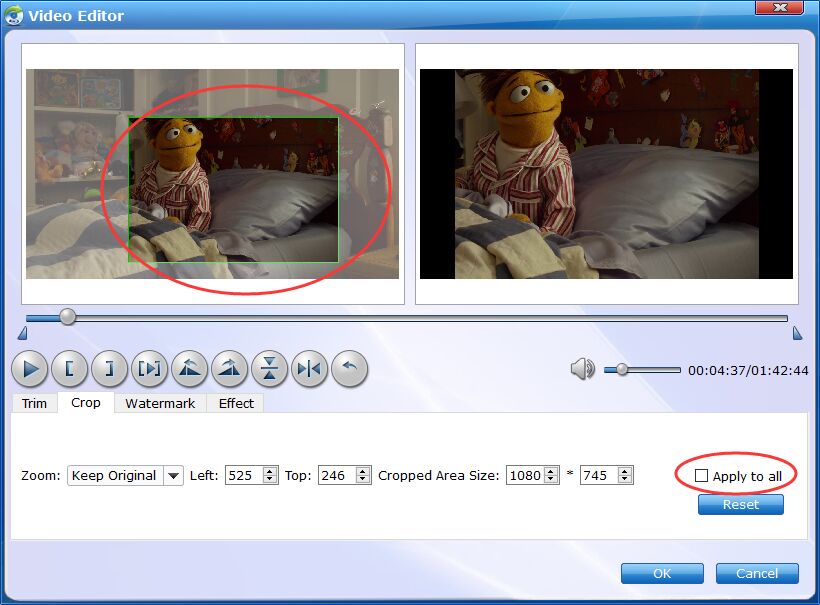Click the Video Editor app logo
Image resolution: width=820 pixels, height=605 pixels.
(14, 15)
